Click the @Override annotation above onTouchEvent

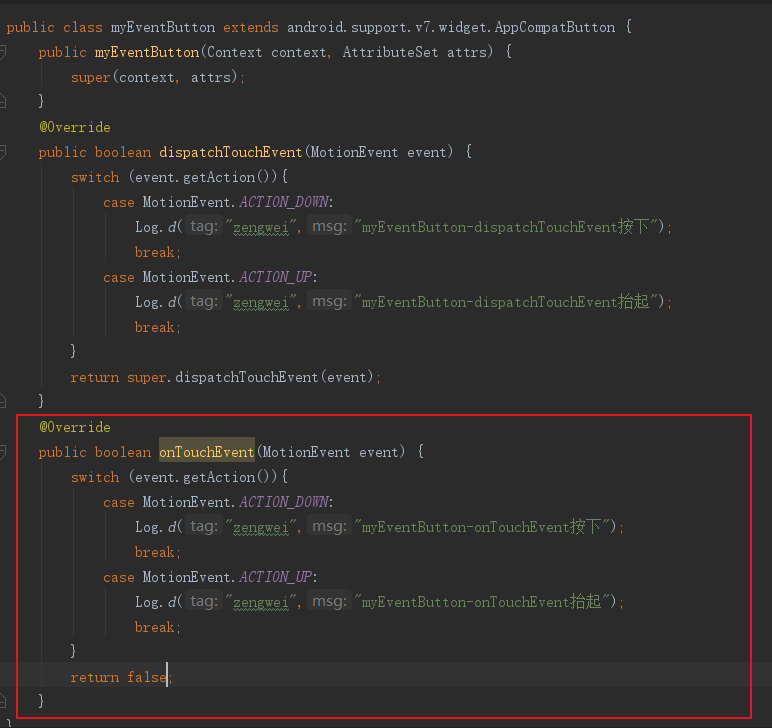(74, 427)
